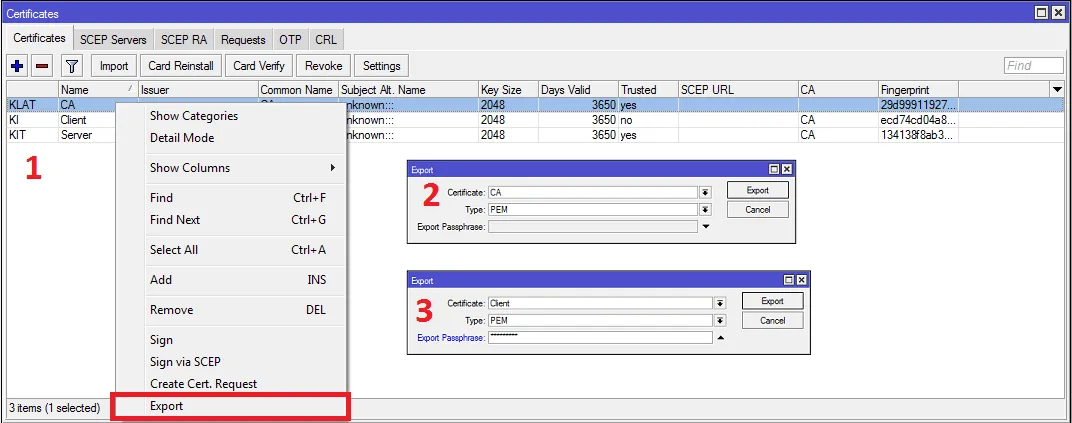The image size is (1072, 423).
Task: Sort by the Fingerprint column header
Action: coord(918,90)
